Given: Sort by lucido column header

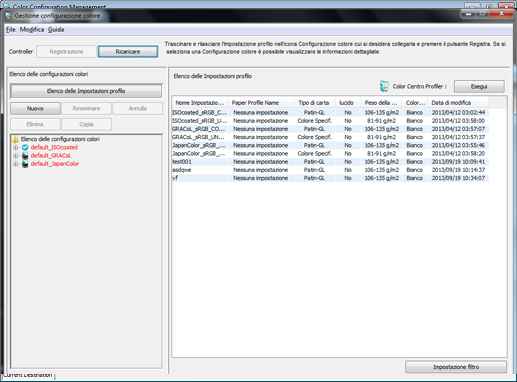Looking at the screenshot, I should [348, 103].
